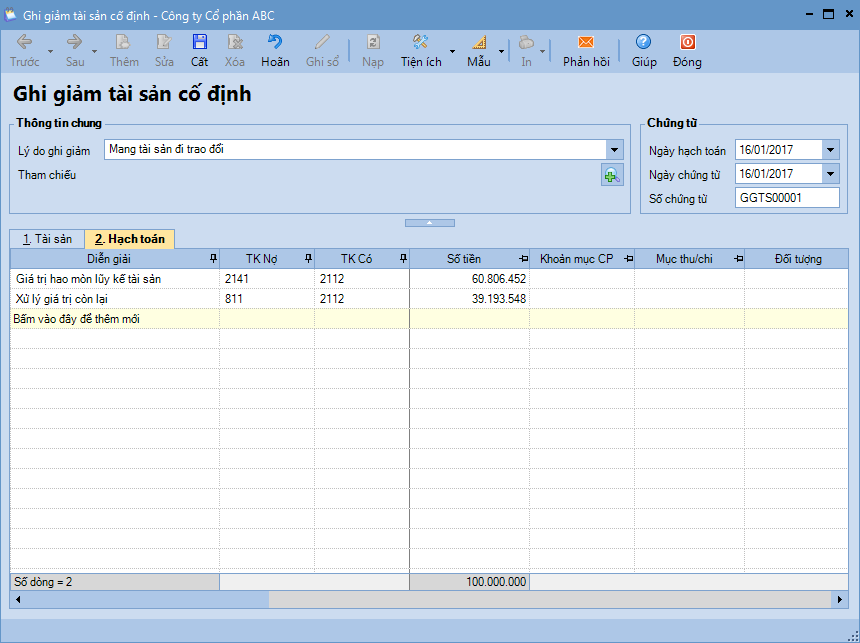This screenshot has width=860, height=643.
Task: Open the Ngày hạch toán date picker
Action: coord(831,150)
